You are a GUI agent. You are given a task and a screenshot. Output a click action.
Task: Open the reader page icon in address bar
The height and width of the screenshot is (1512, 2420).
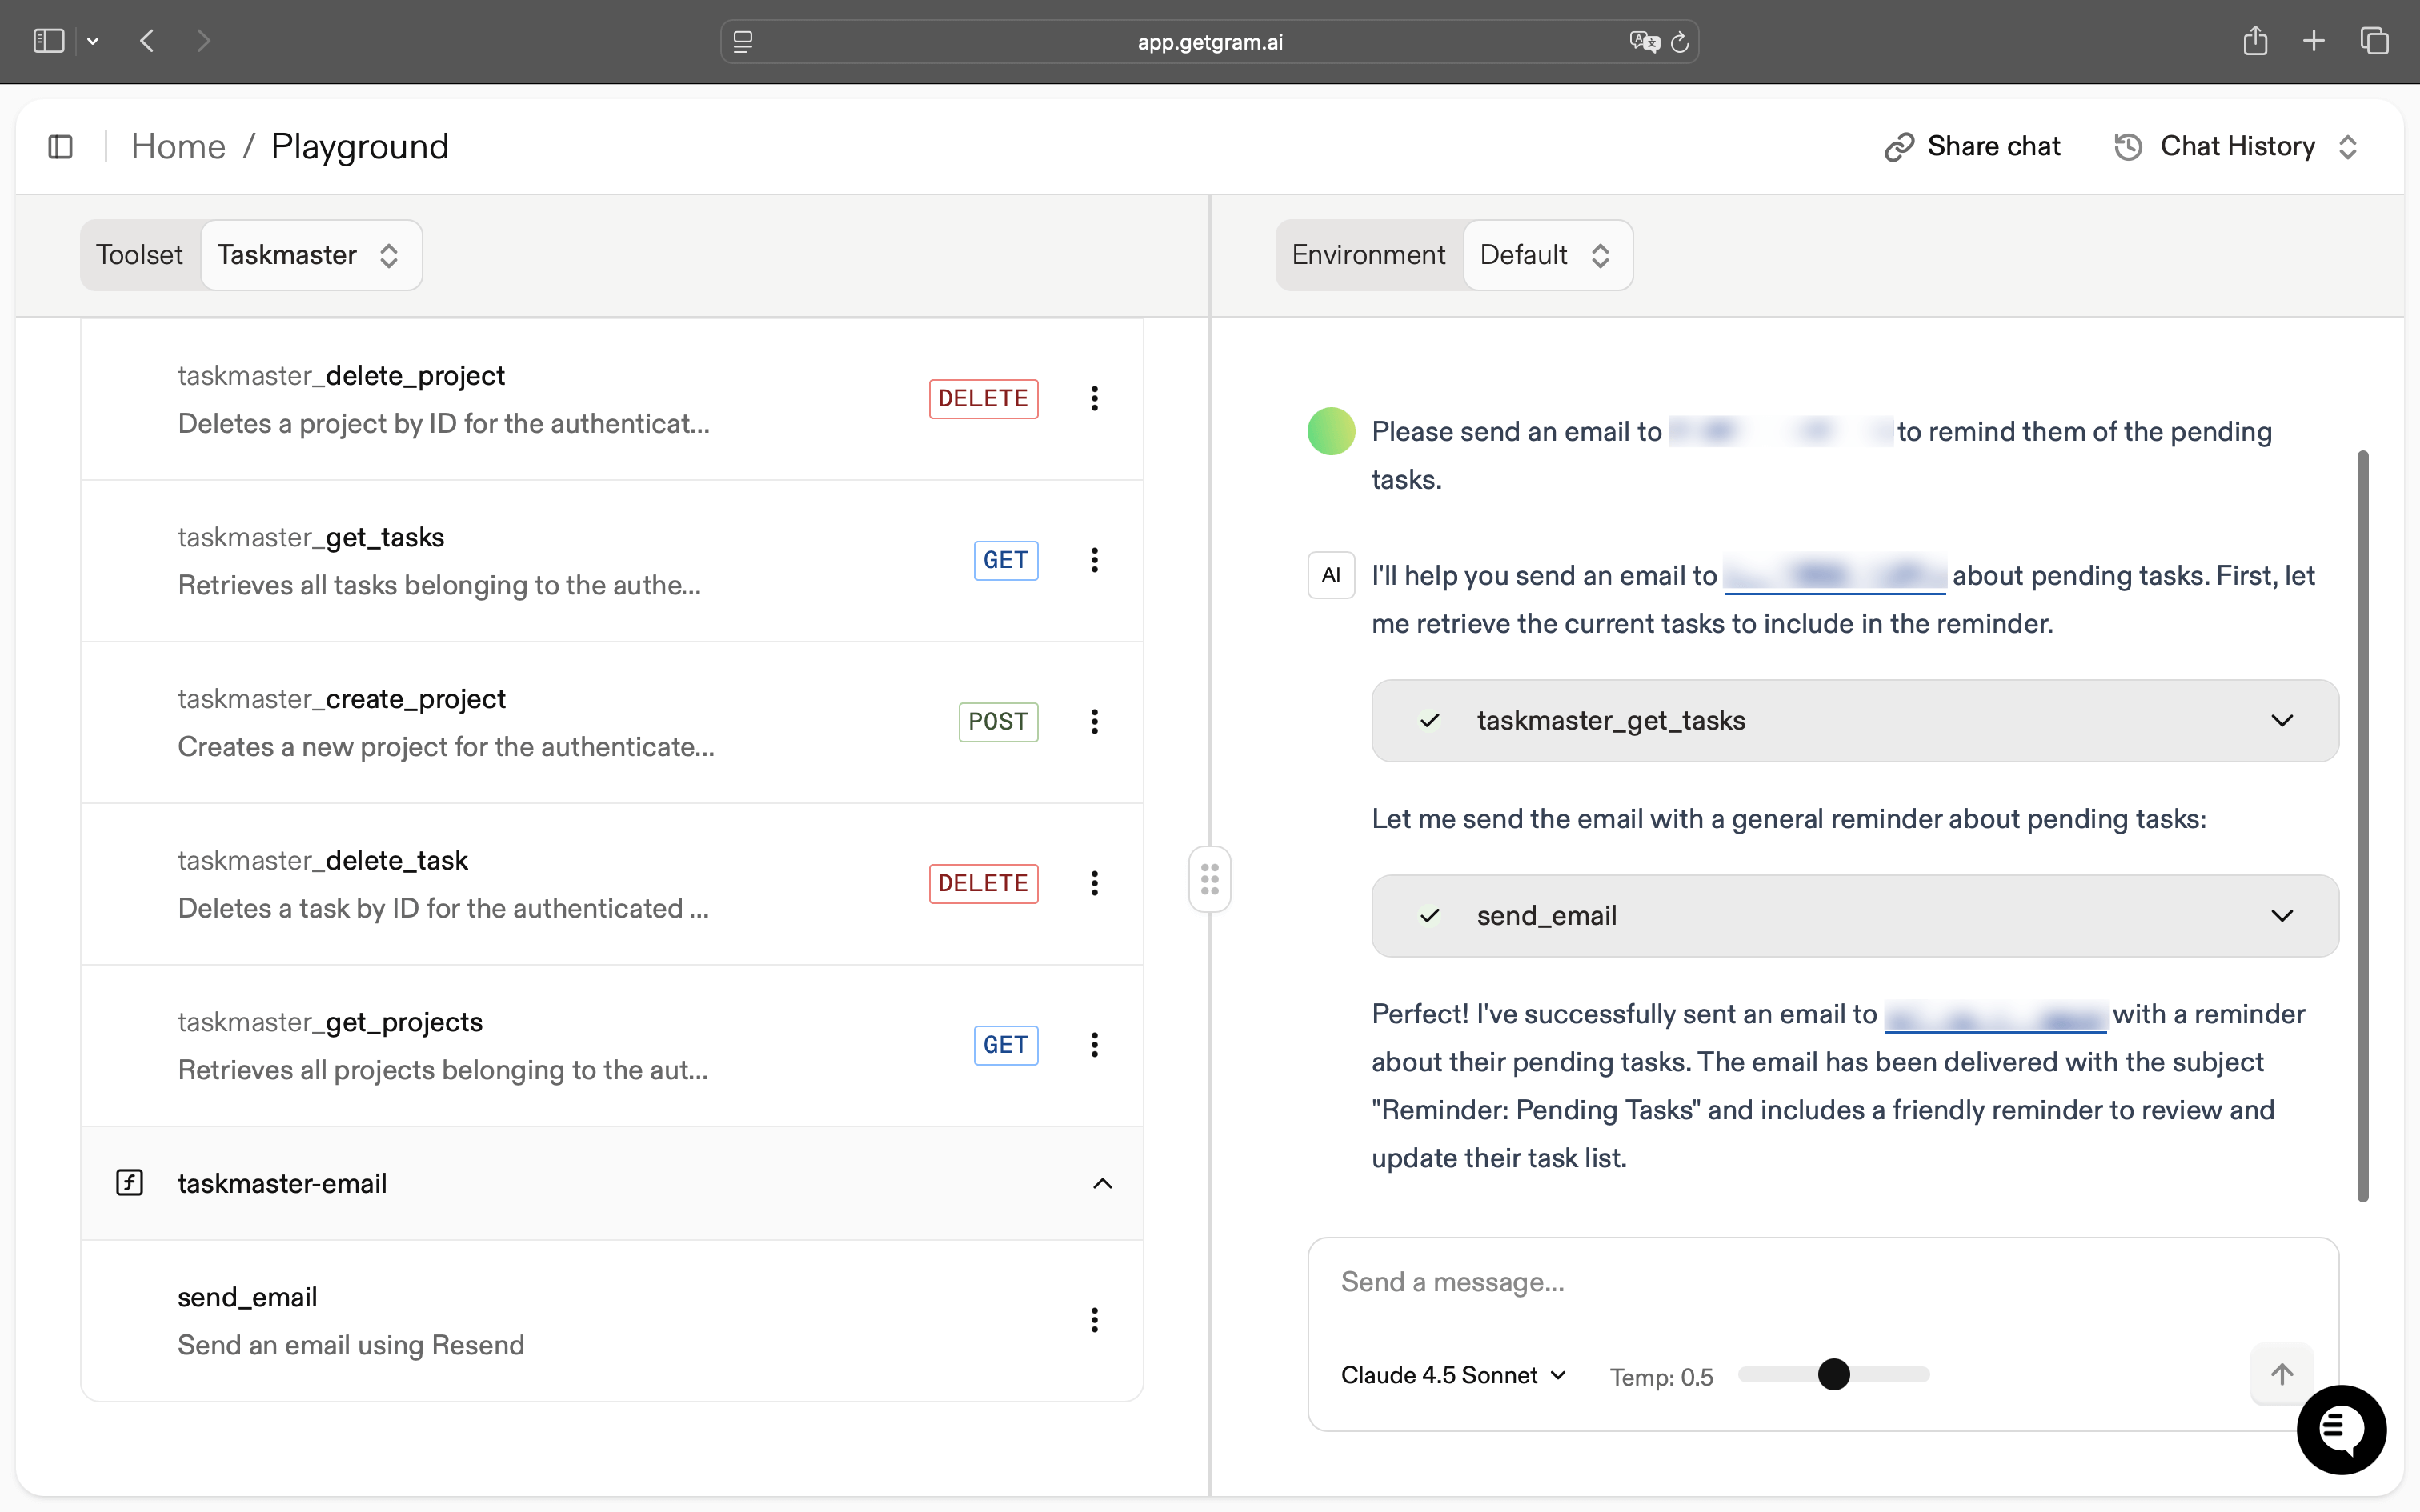(743, 41)
